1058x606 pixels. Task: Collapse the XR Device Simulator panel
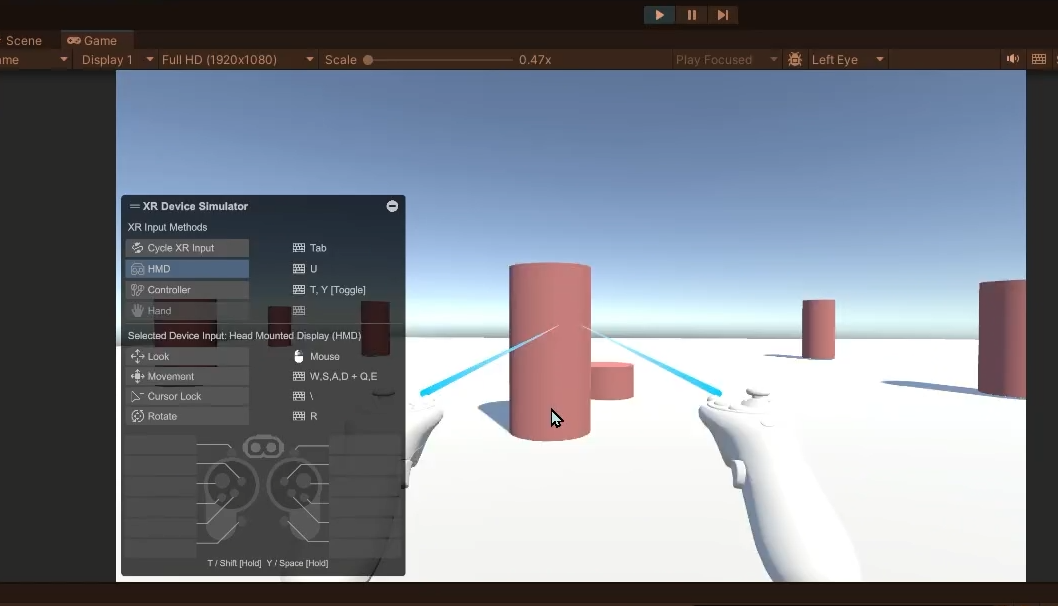(x=392, y=206)
